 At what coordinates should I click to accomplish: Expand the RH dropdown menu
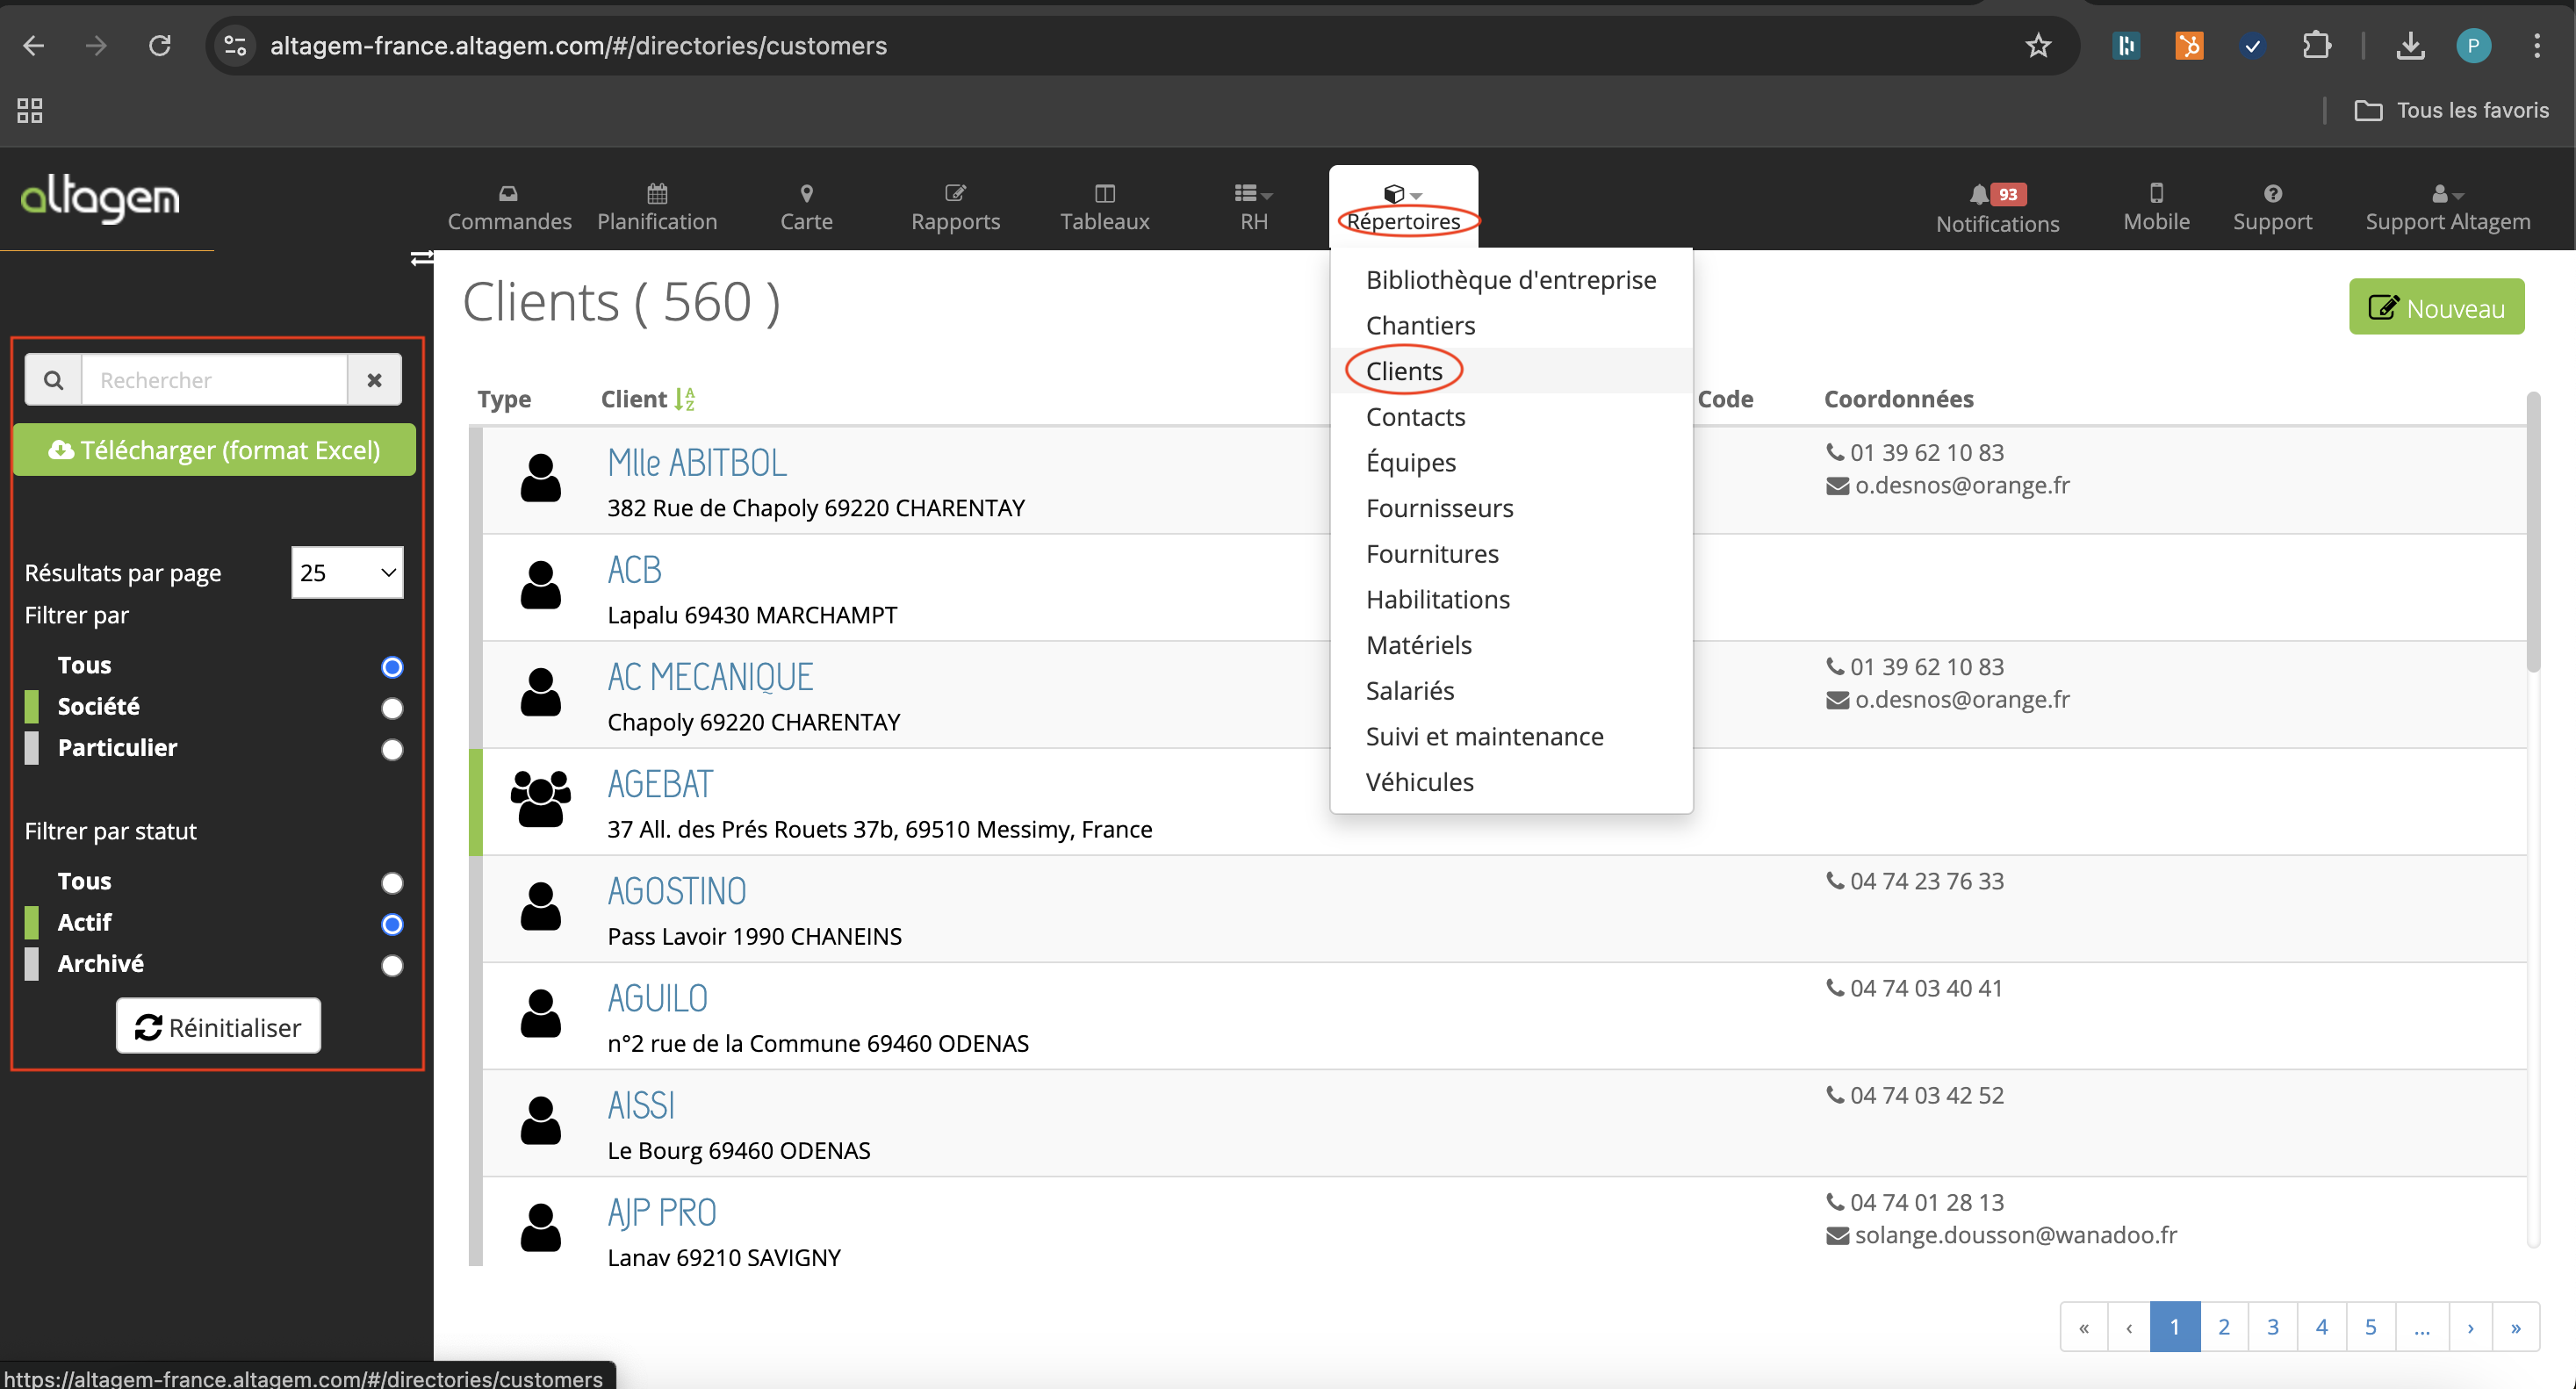[1253, 207]
